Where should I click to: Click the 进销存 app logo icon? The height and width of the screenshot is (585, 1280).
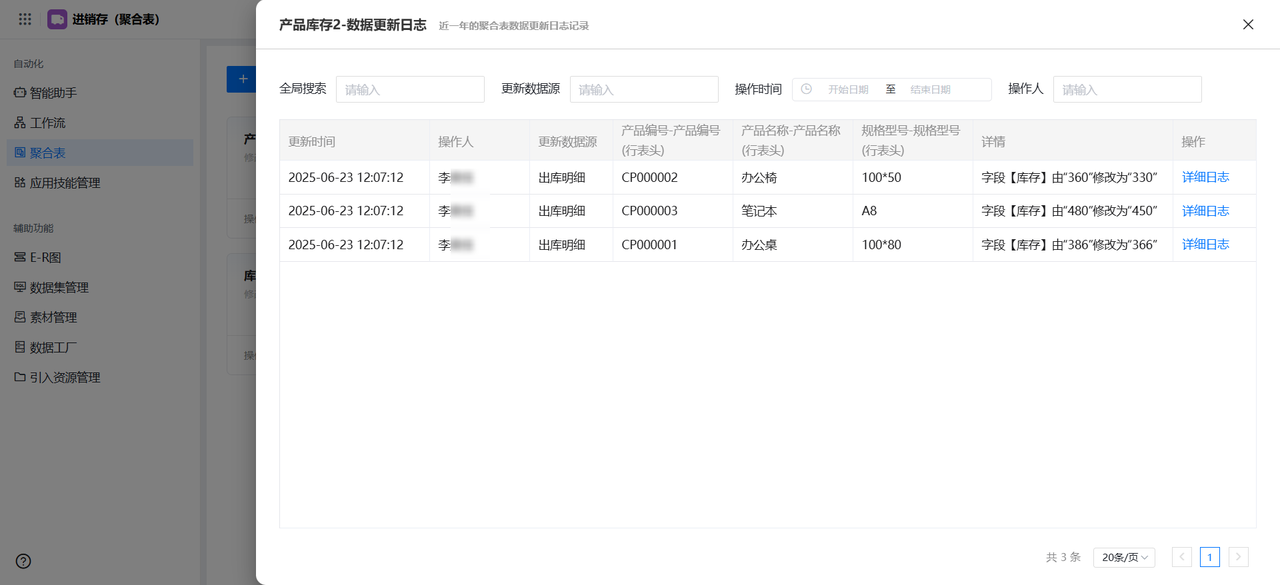coord(57,19)
